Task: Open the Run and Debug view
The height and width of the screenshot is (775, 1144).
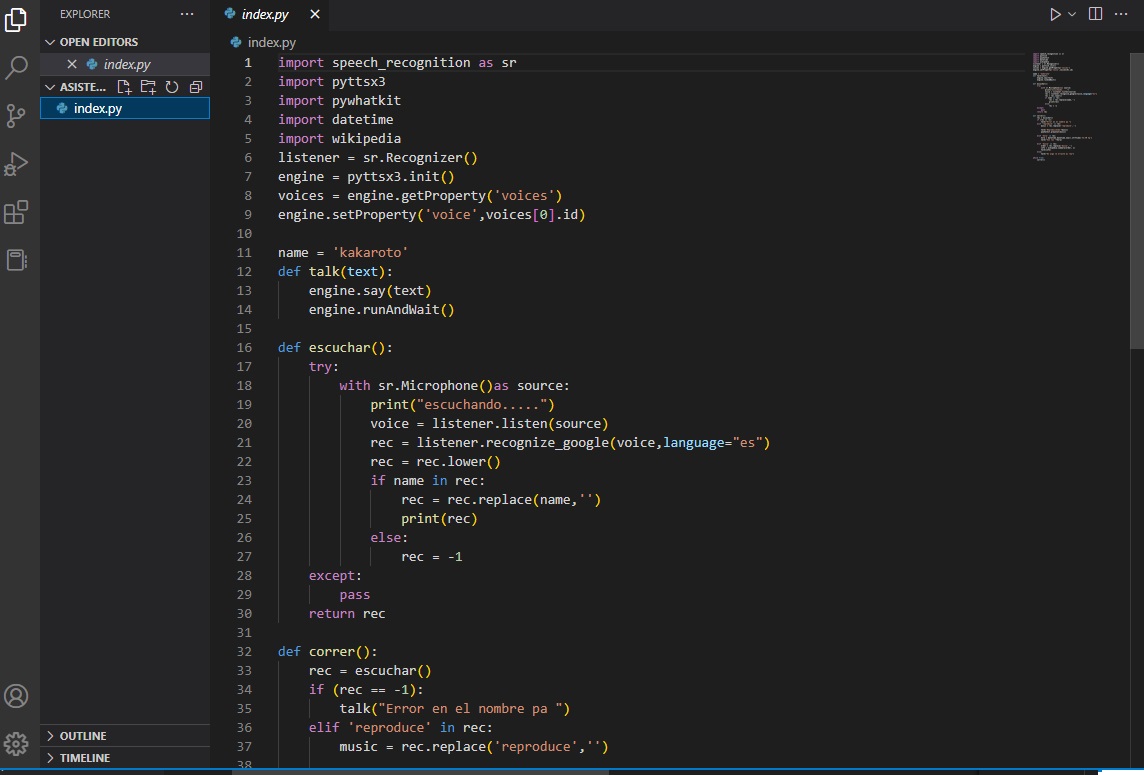Action: 16,164
